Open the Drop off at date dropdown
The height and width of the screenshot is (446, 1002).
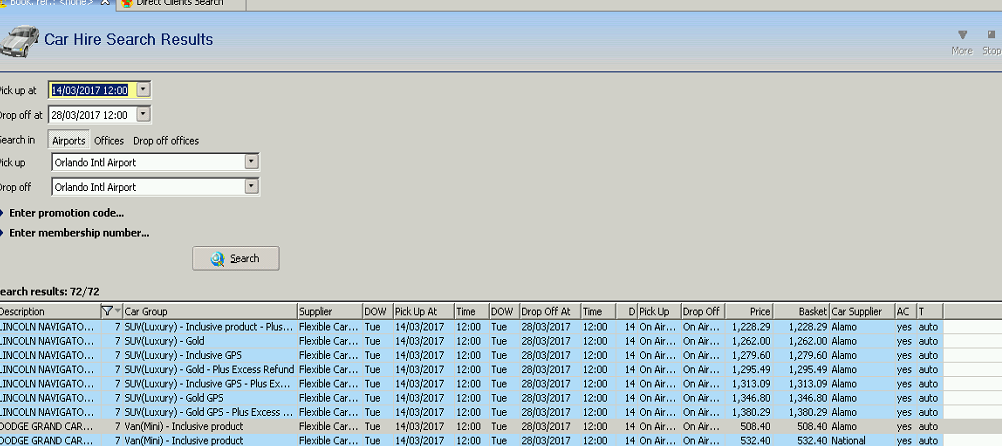tap(144, 115)
